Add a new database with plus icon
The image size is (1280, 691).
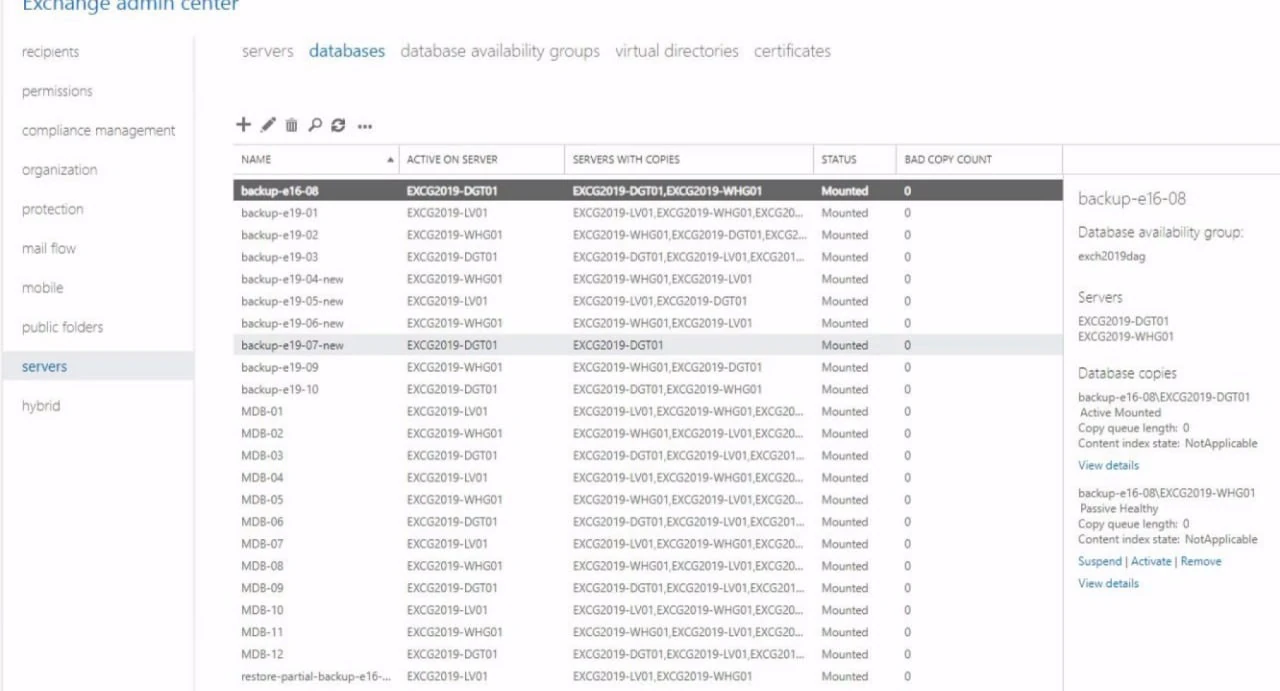pos(243,125)
